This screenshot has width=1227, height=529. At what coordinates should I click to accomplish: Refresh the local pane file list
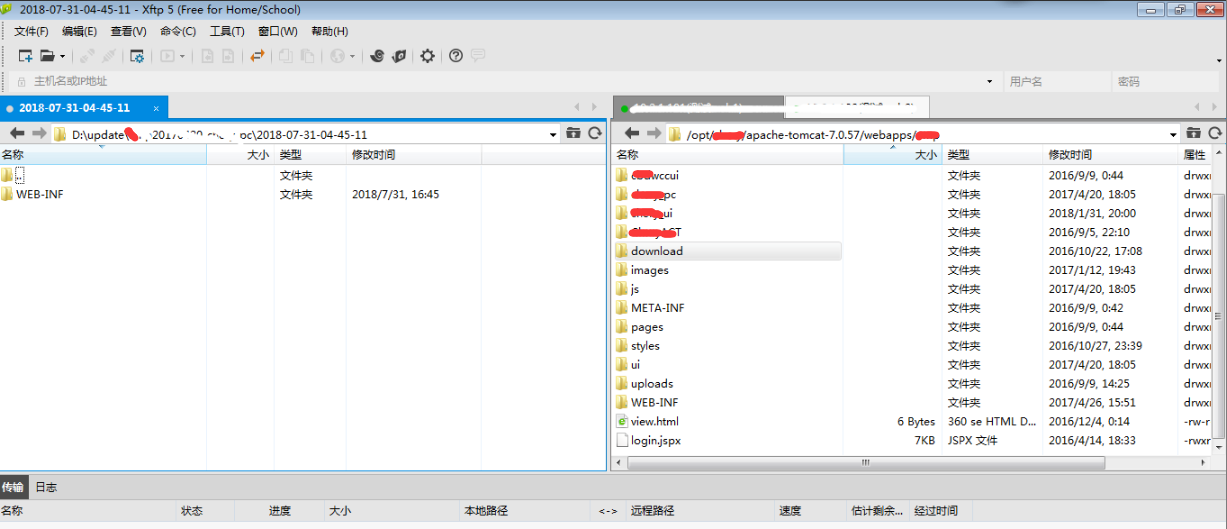(595, 133)
